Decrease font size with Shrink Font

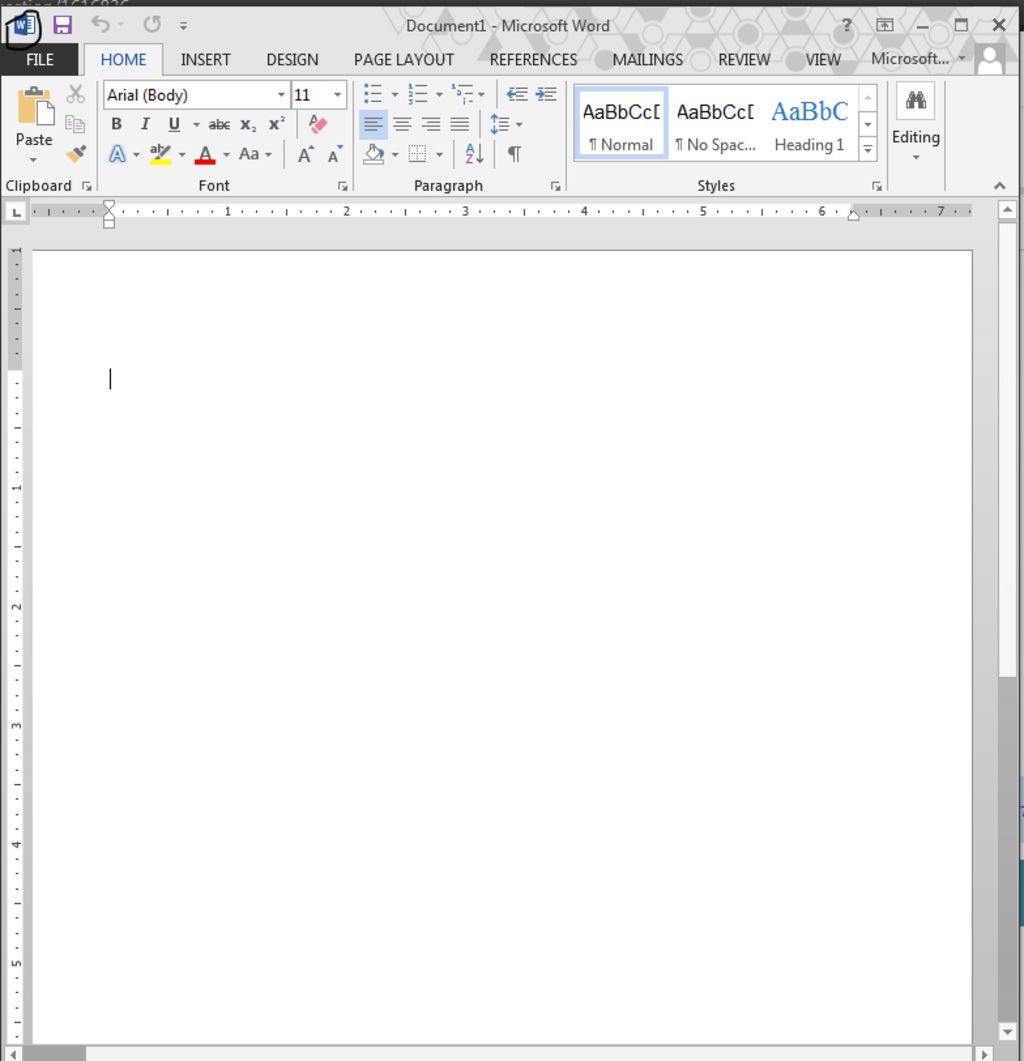pos(335,154)
